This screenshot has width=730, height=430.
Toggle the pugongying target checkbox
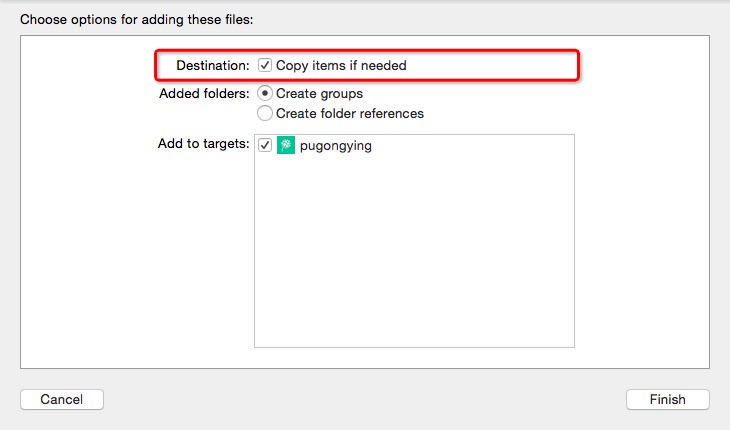[x=265, y=145]
